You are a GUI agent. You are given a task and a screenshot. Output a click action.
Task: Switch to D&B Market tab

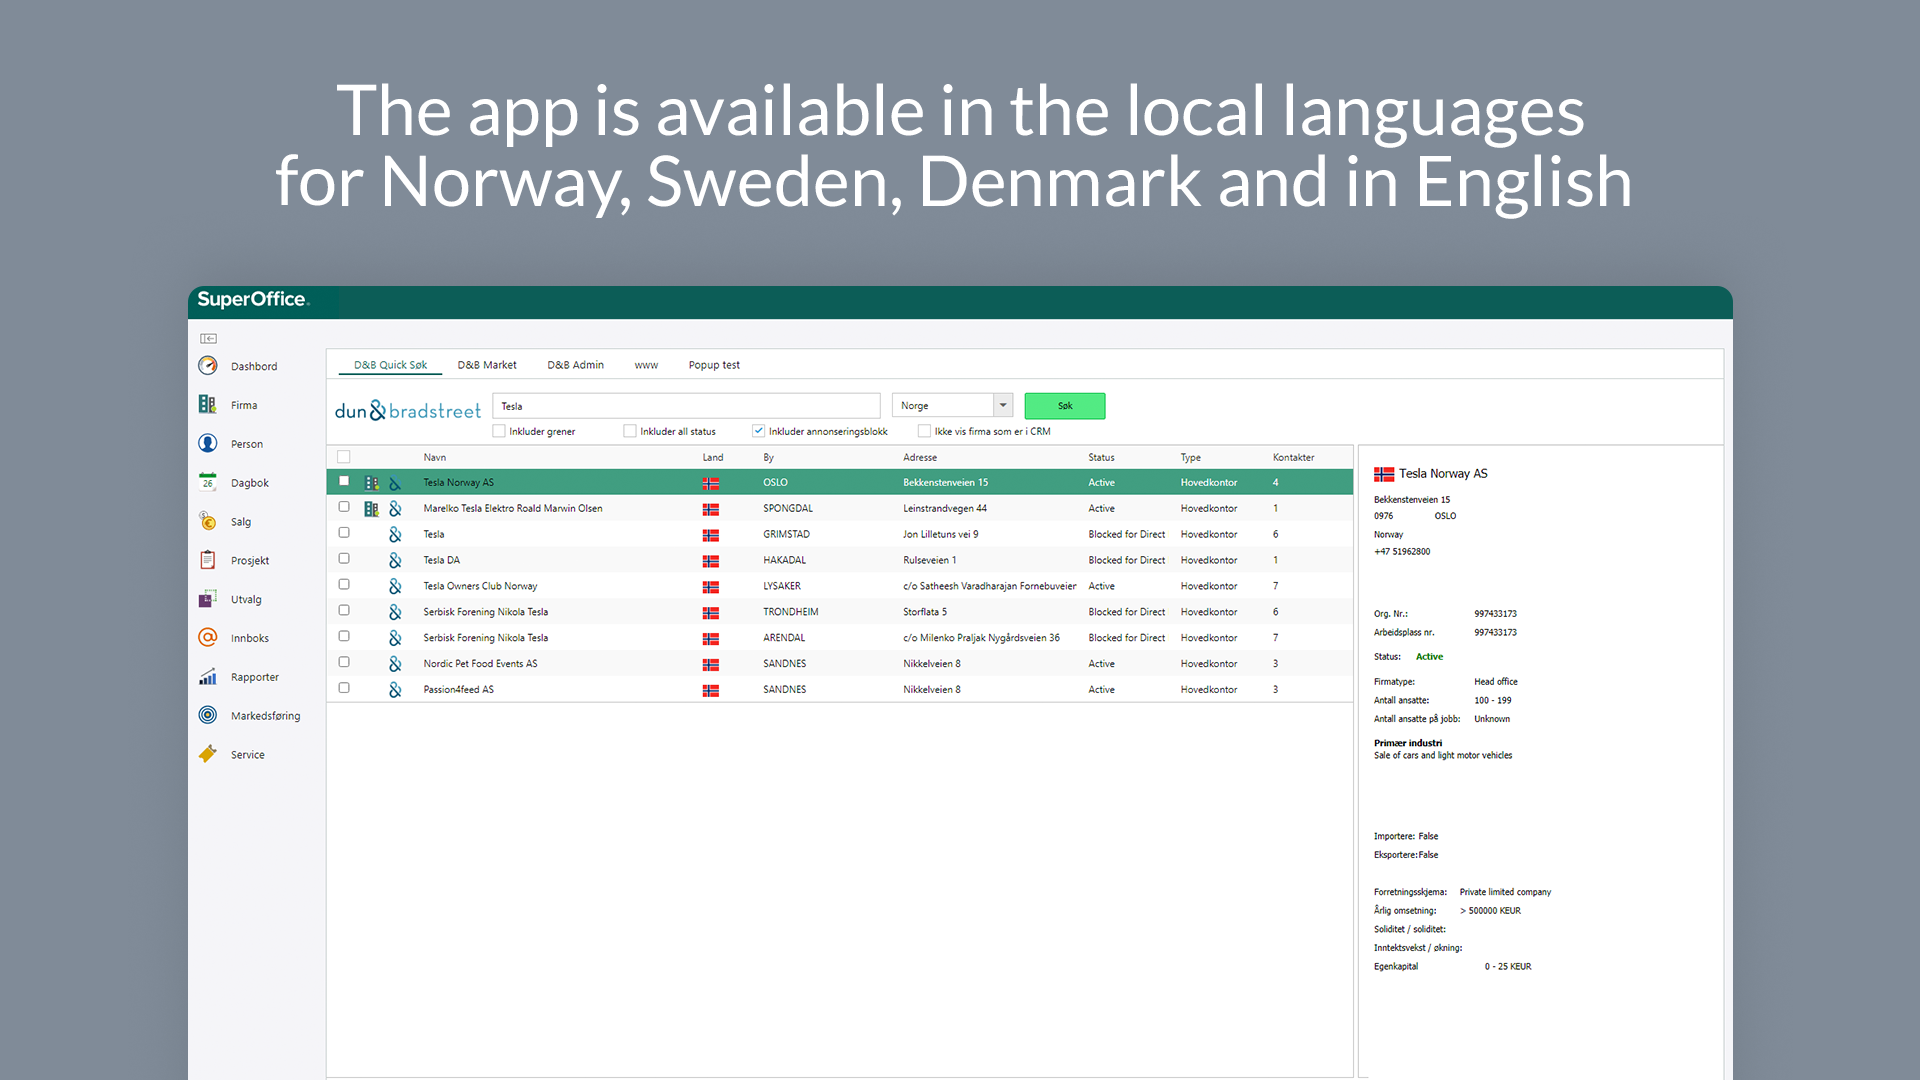[487, 365]
